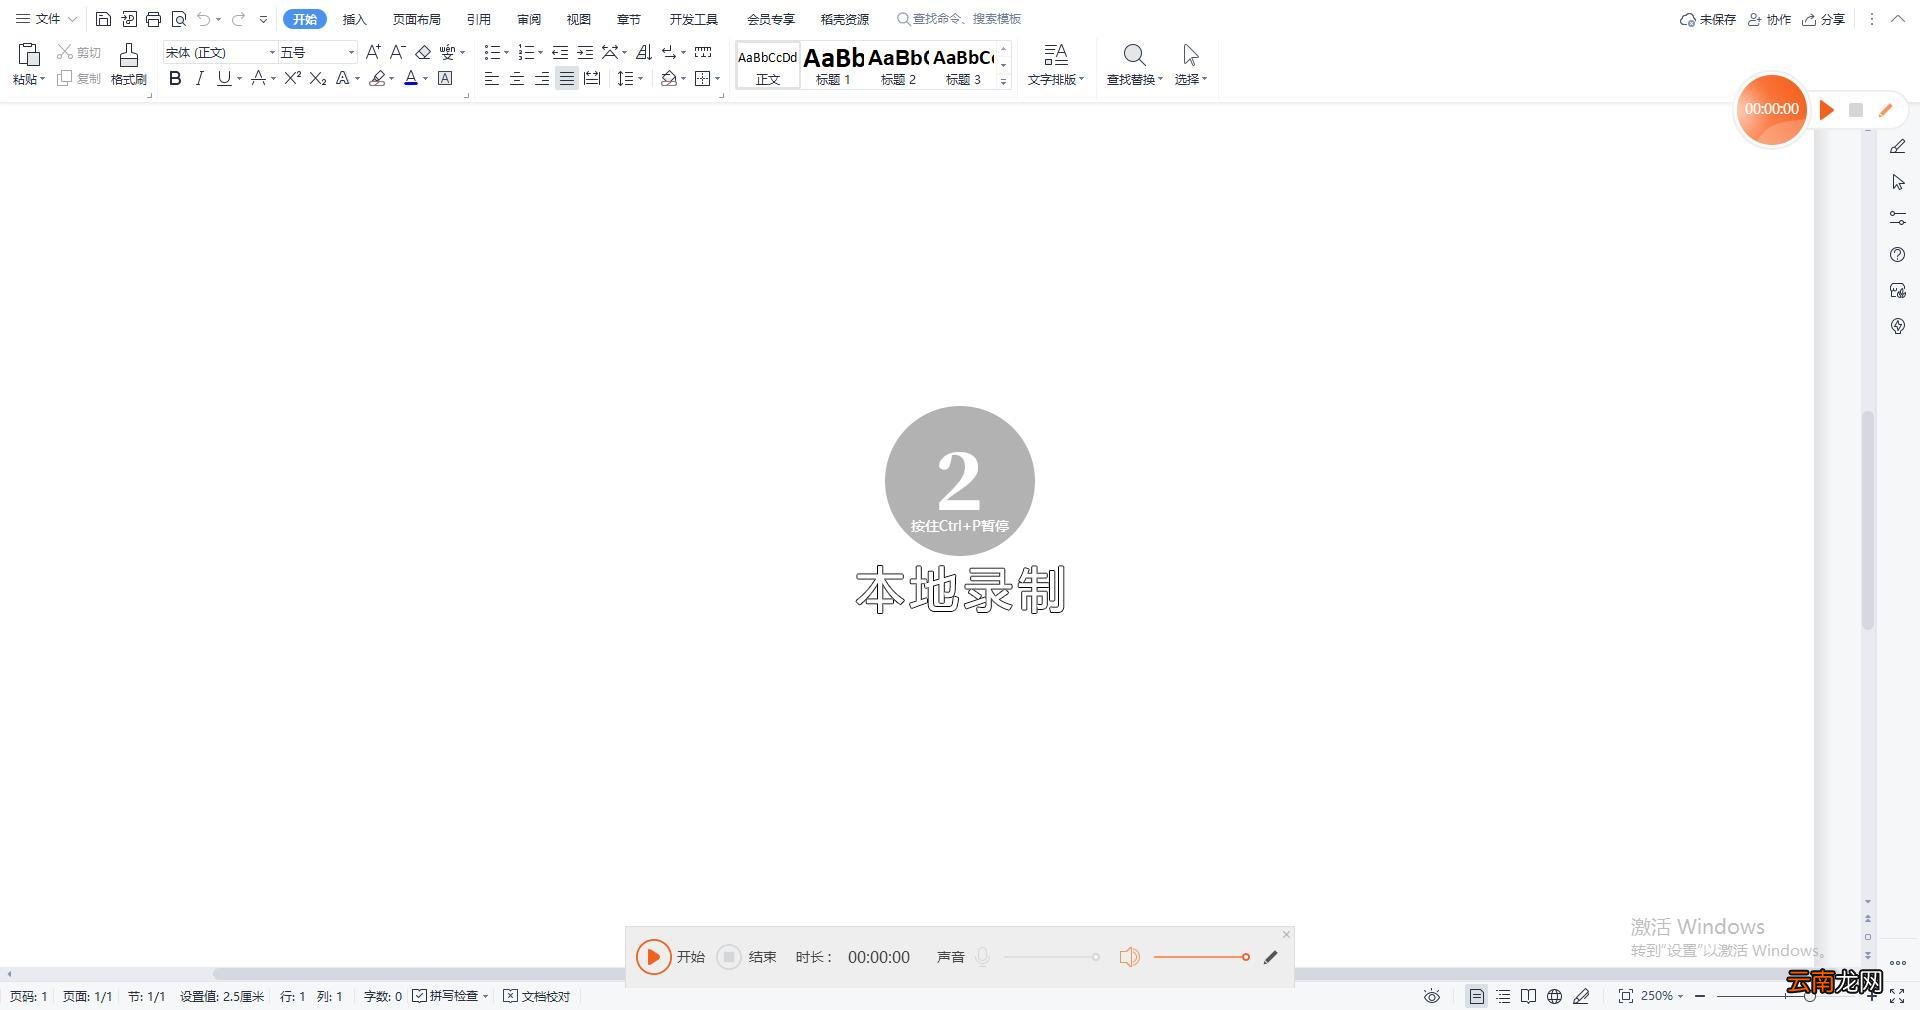Click the pencil icon beside the recording timer
The width and height of the screenshot is (1920, 1010).
(x=1885, y=110)
